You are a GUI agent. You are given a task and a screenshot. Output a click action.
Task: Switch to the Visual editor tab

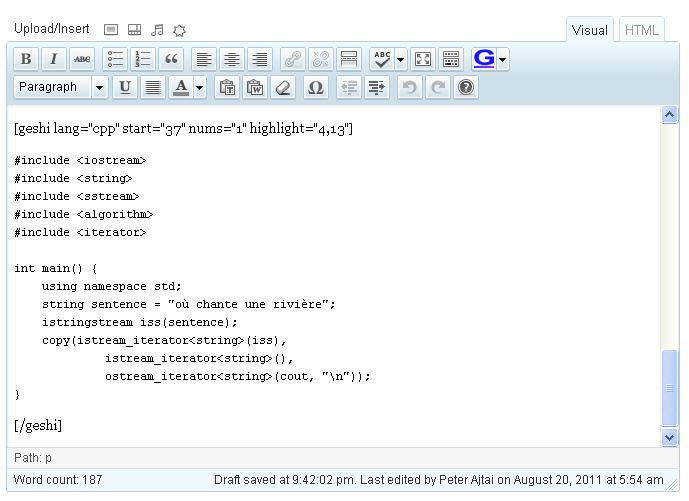point(590,30)
